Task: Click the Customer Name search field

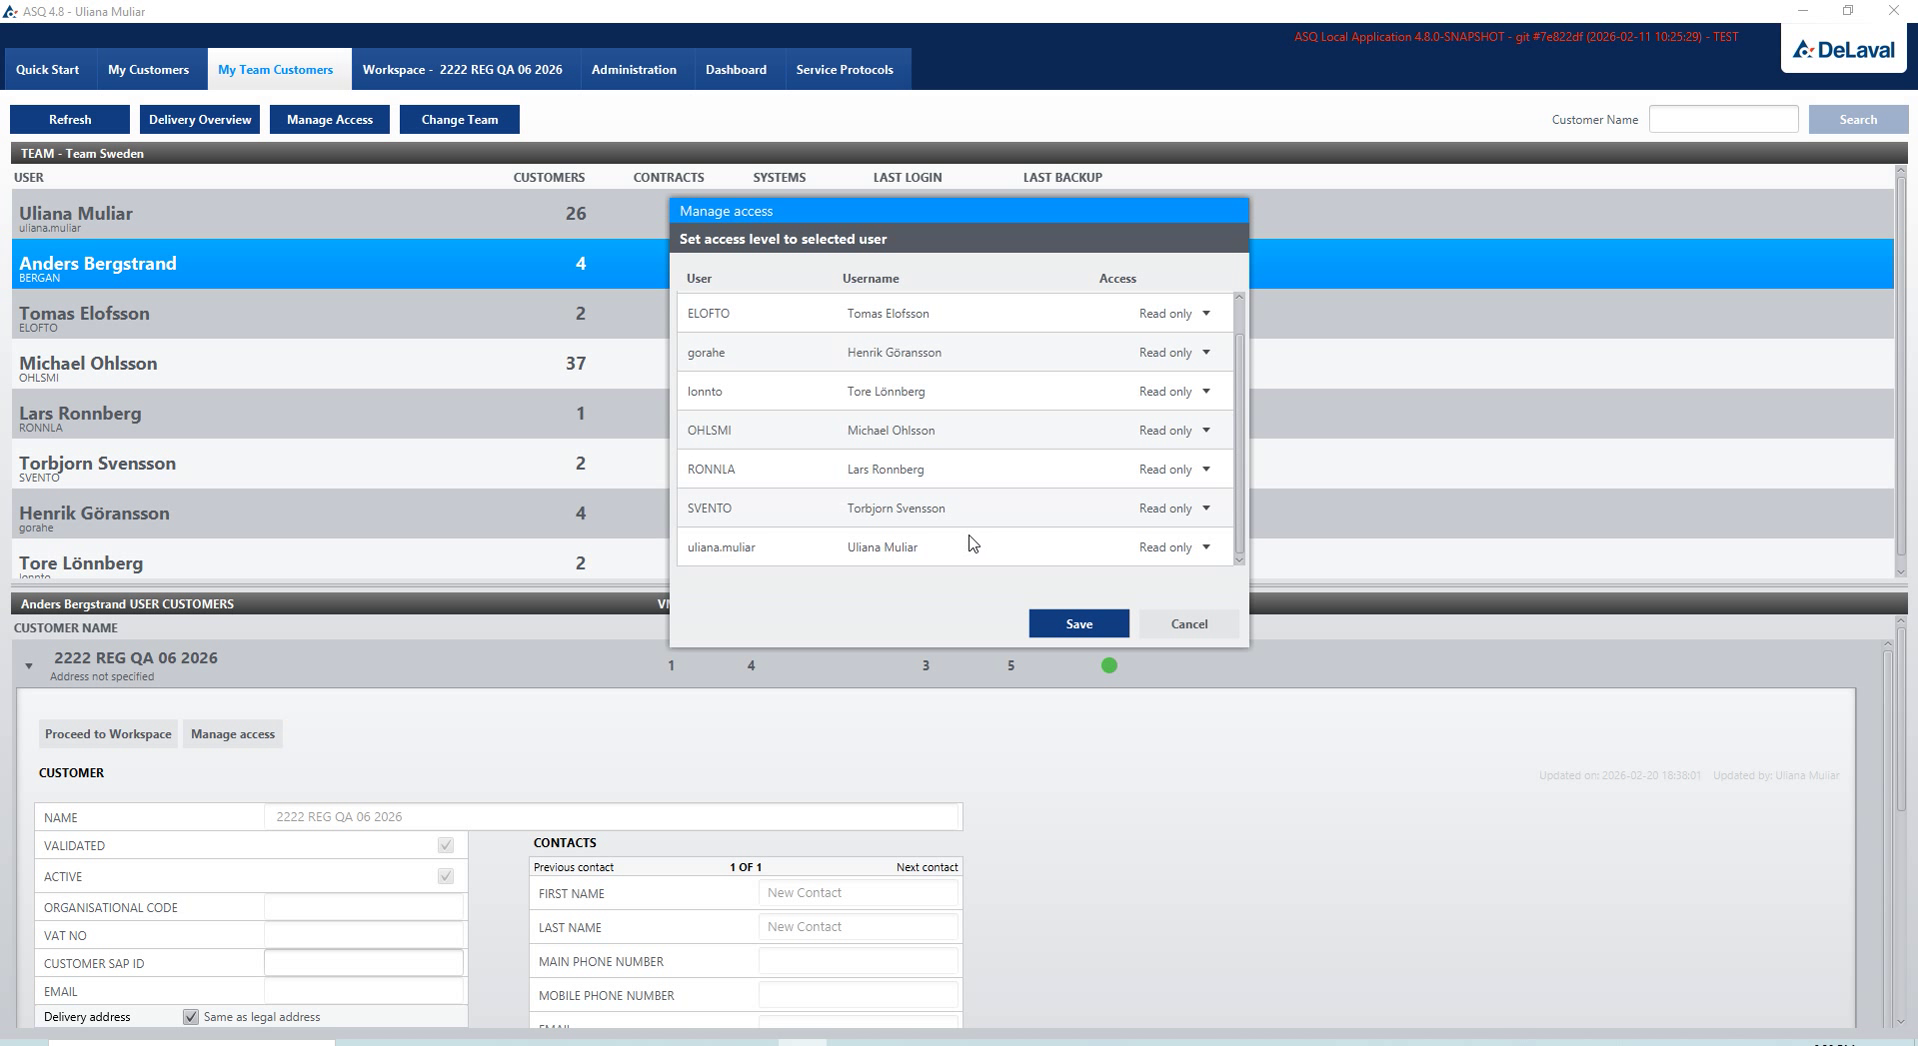Action: coord(1723,119)
